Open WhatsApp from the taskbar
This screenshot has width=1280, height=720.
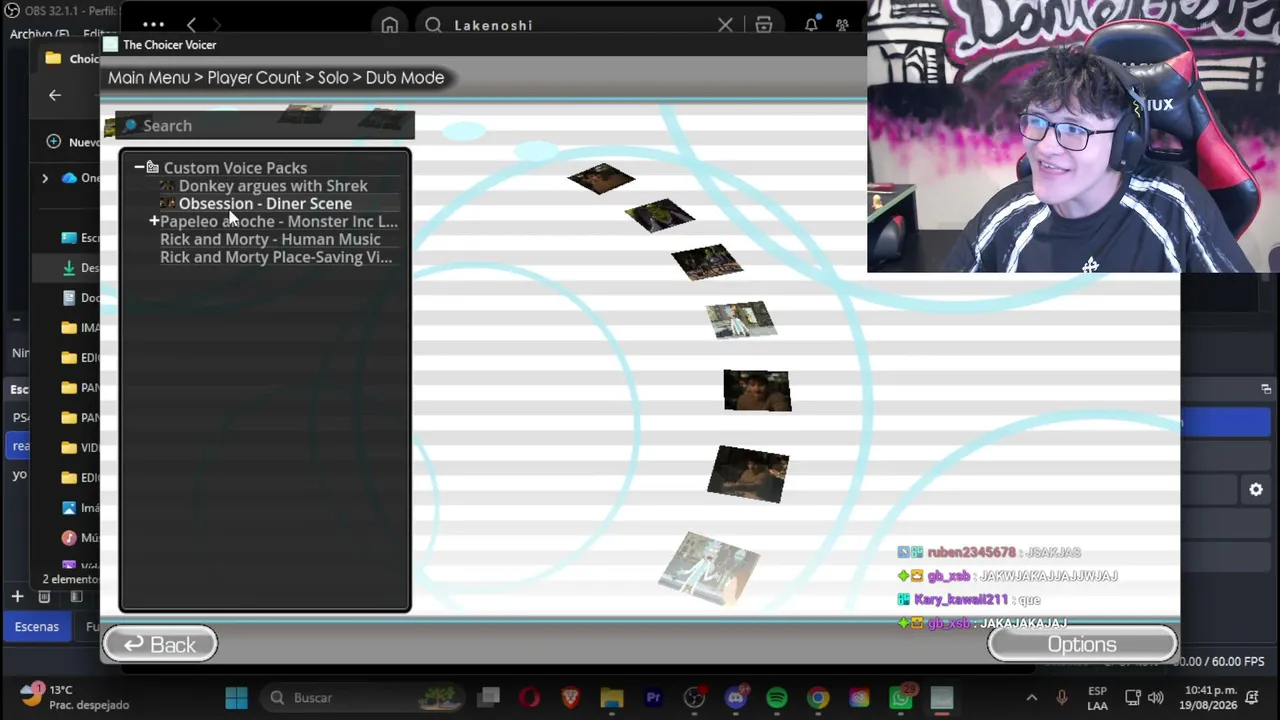coord(901,698)
